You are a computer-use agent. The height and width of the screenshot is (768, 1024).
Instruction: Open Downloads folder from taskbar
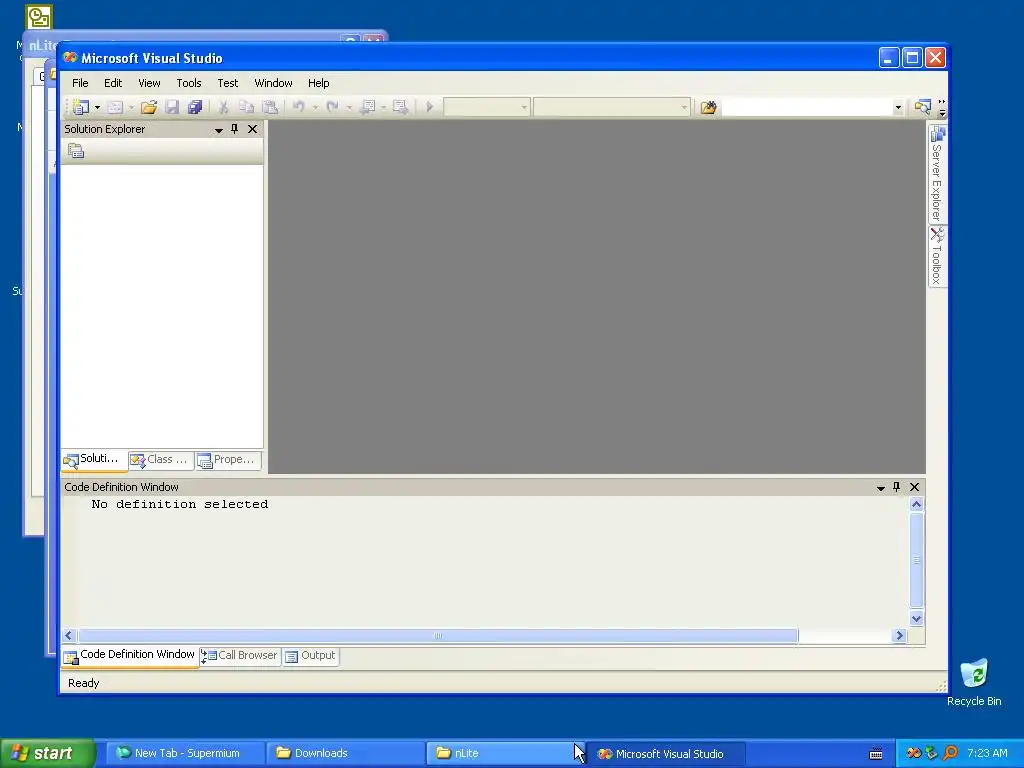(345, 754)
